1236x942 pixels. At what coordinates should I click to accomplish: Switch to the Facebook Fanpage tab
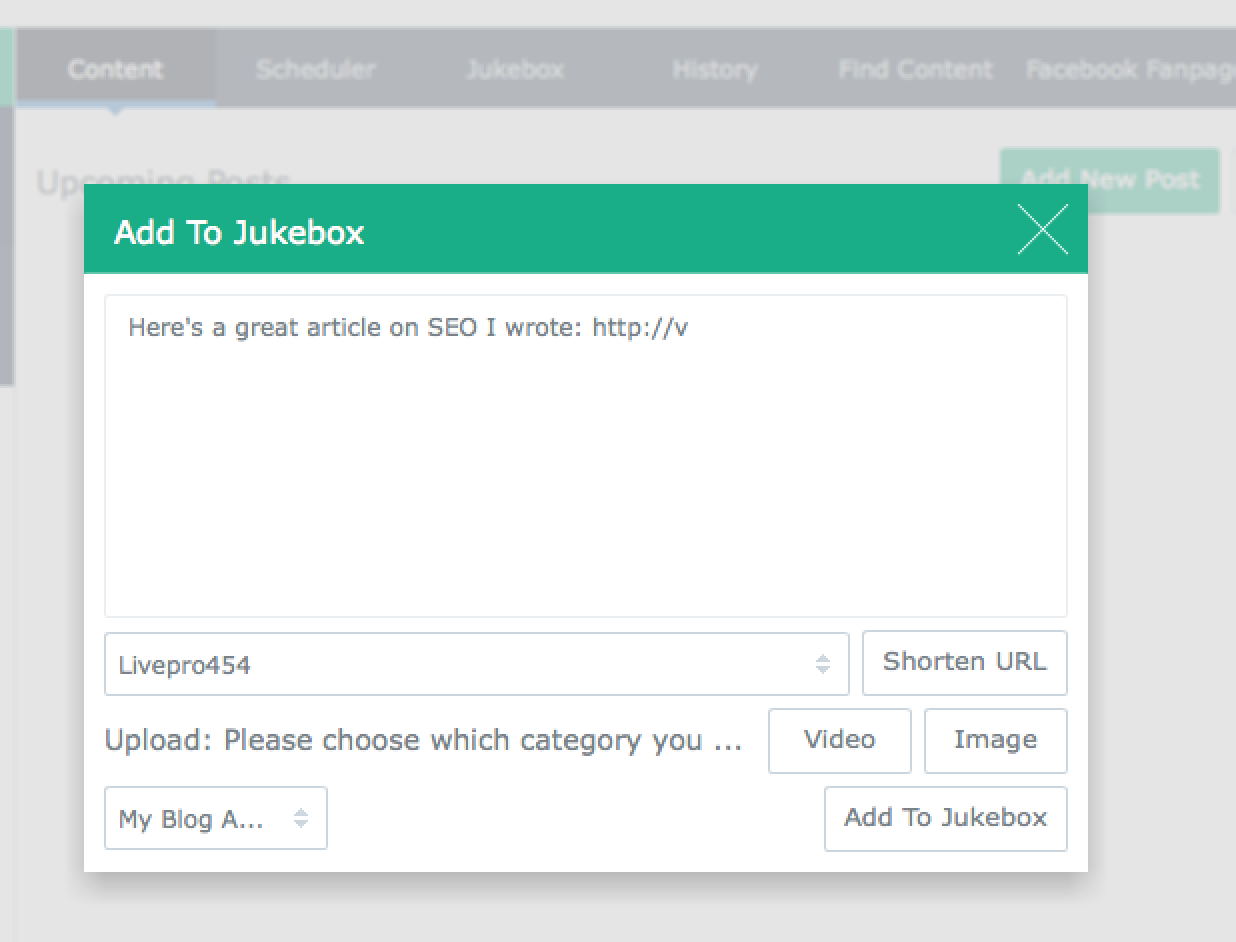(1130, 70)
